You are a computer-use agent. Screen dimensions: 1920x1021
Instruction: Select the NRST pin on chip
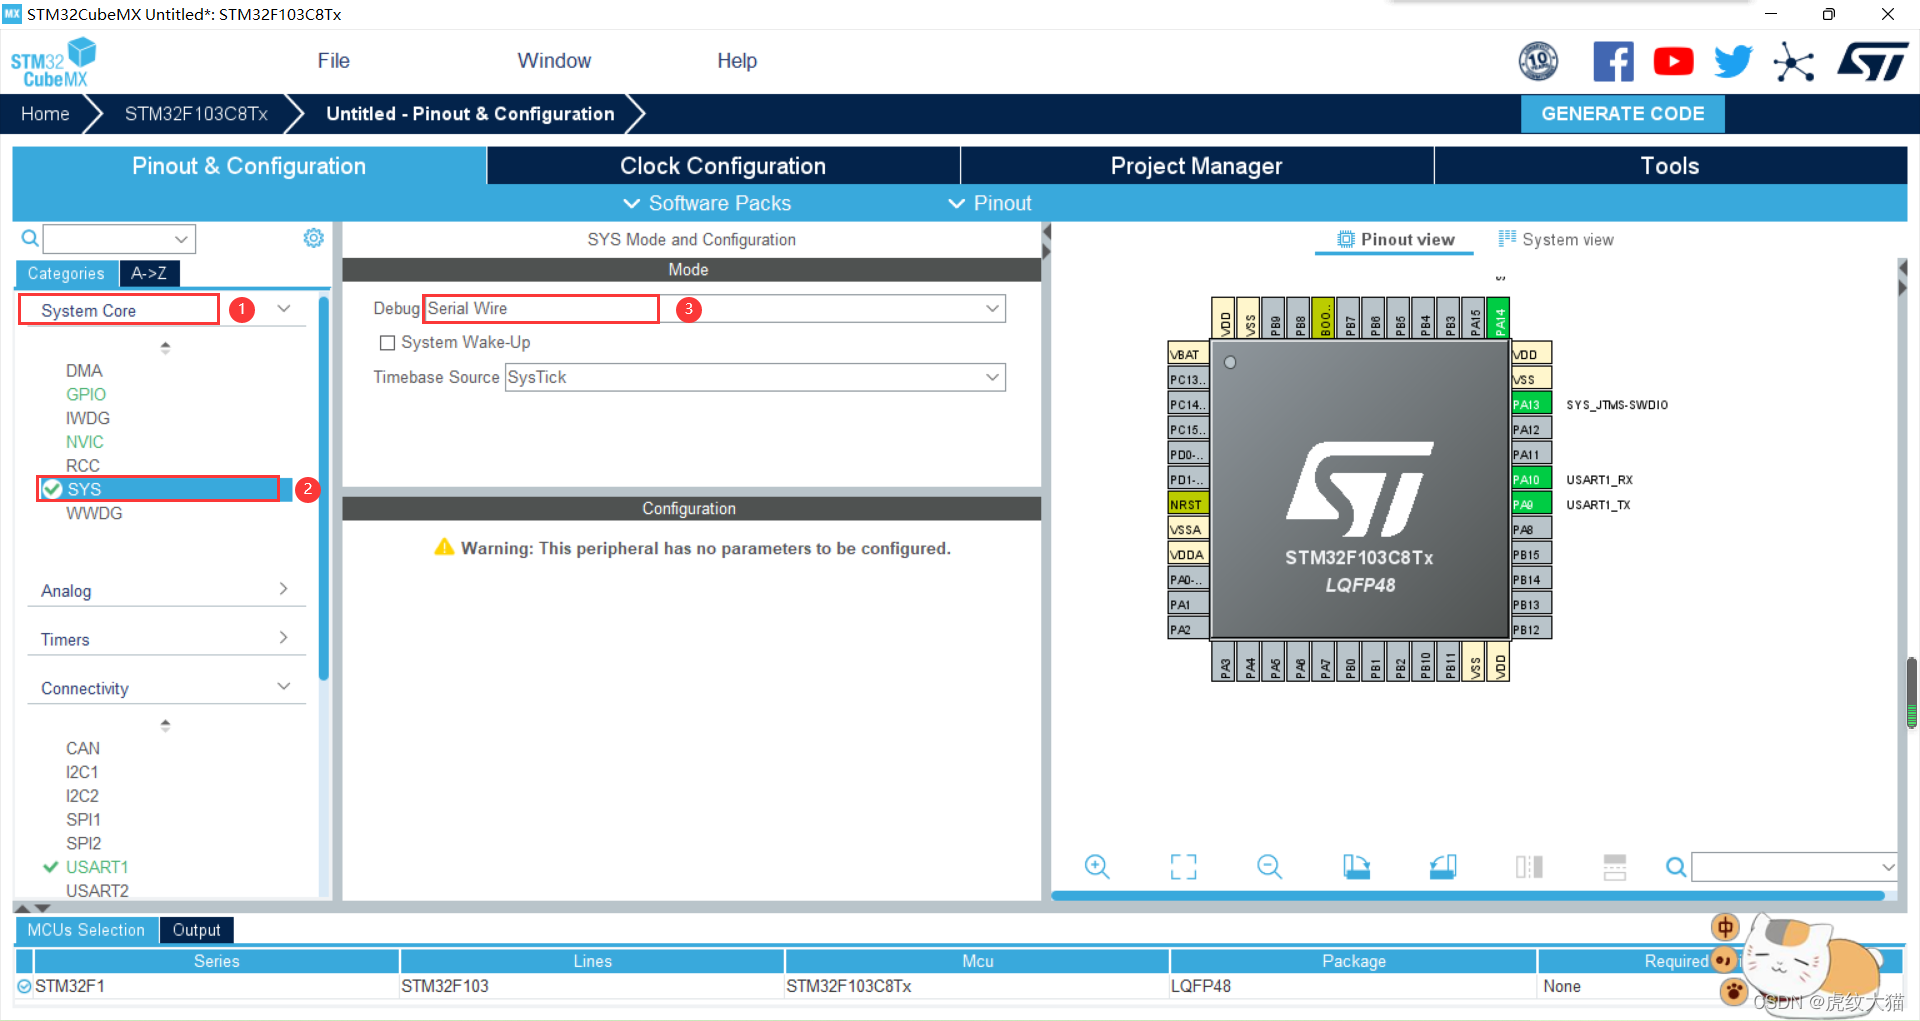click(1188, 504)
